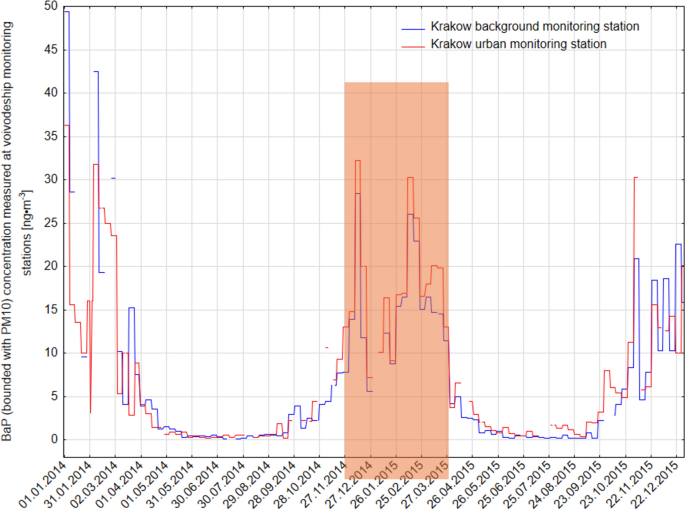Click the x-axis date 30.06.2014
685x510 pixels.
click(x=196, y=485)
